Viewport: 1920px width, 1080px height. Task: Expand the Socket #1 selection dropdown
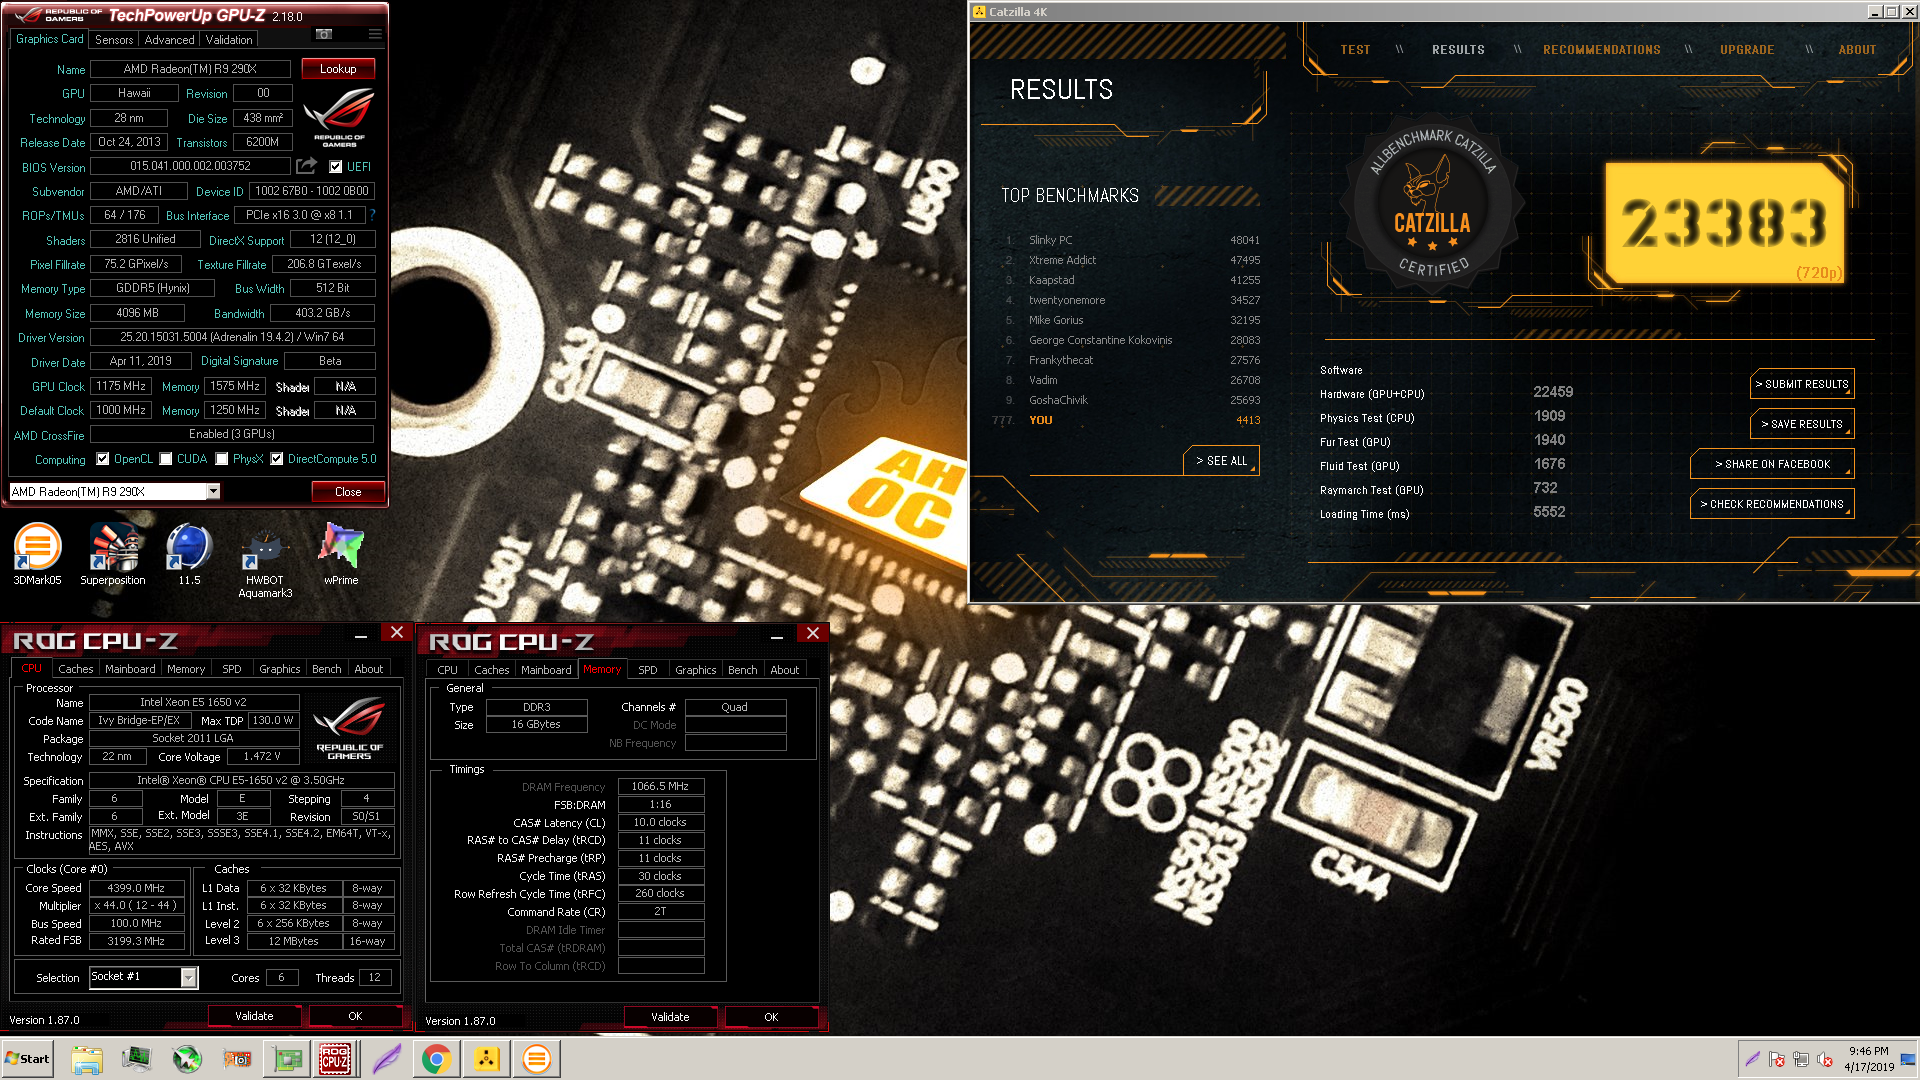coord(188,977)
